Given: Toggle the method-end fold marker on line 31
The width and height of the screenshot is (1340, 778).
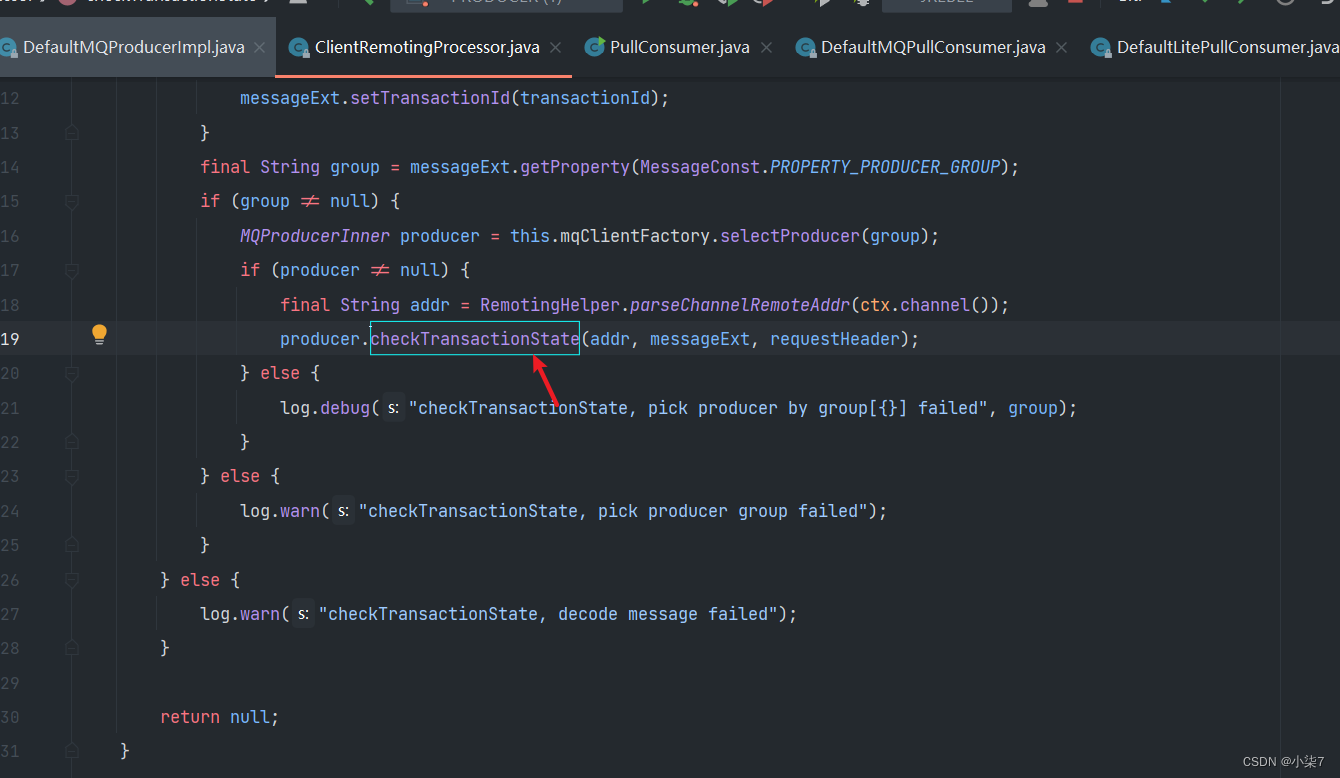Looking at the screenshot, I should (71, 751).
